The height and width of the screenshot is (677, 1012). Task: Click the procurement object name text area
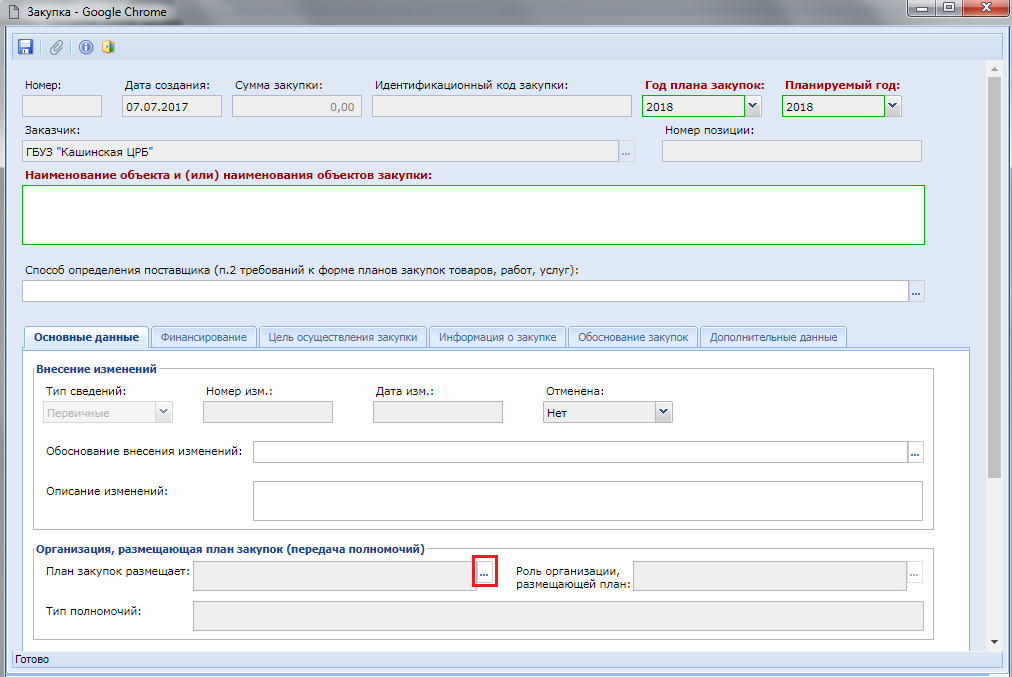(473, 215)
